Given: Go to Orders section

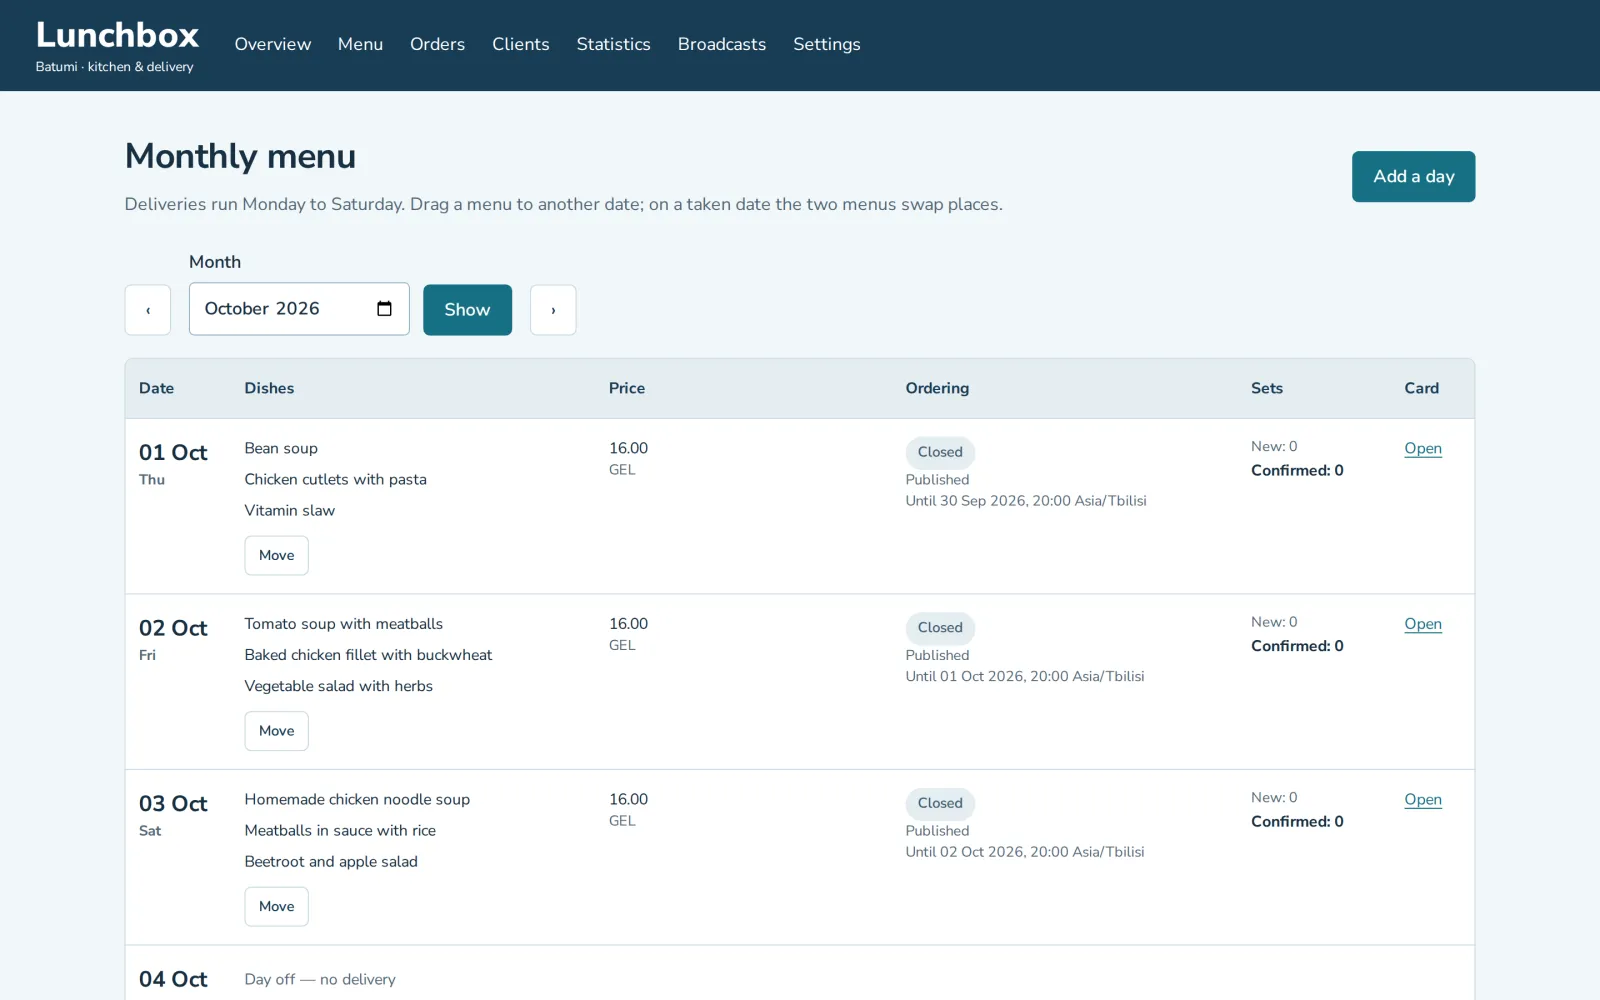Looking at the screenshot, I should coord(437,44).
